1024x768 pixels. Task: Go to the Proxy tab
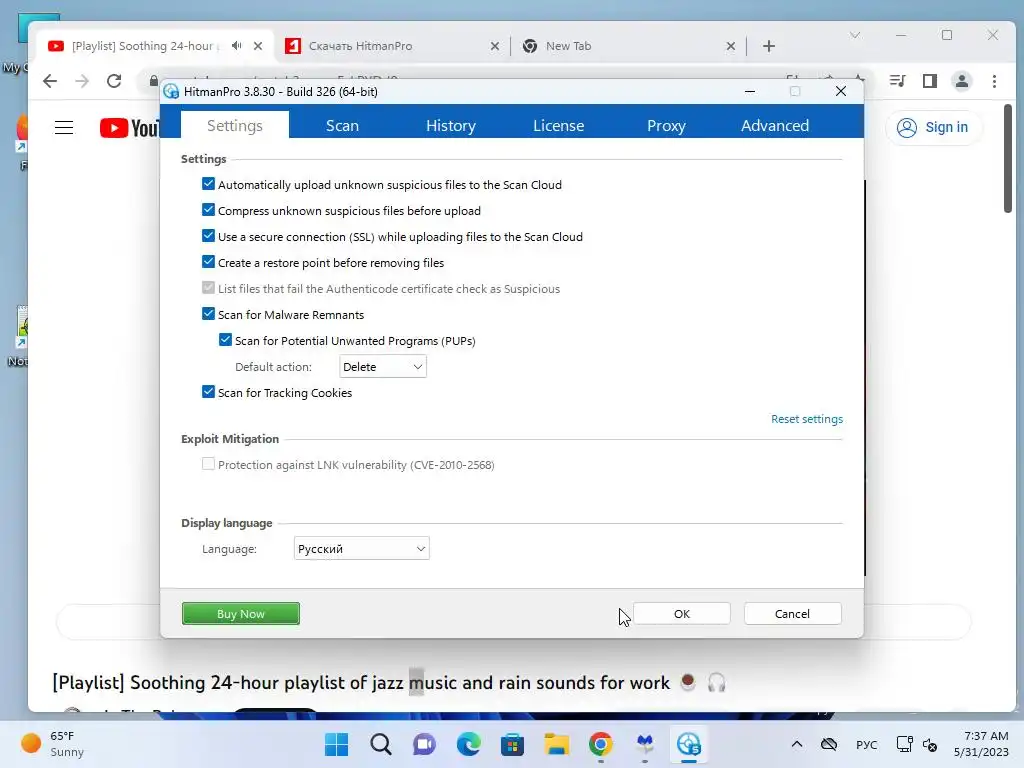tap(666, 125)
